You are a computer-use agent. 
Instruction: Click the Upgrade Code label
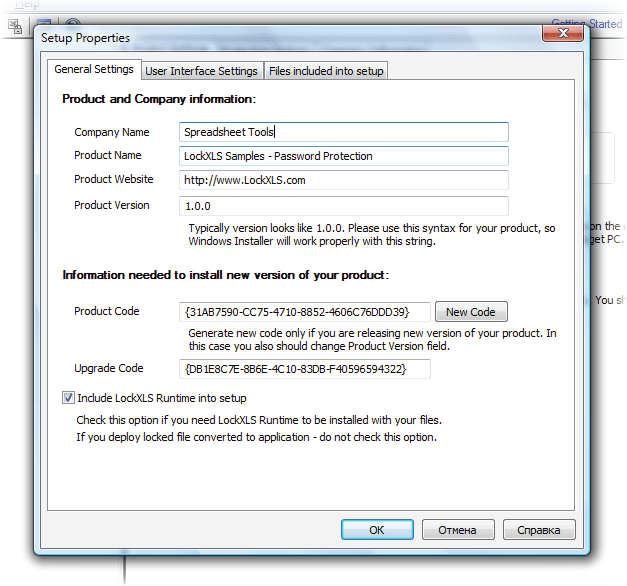(109, 368)
